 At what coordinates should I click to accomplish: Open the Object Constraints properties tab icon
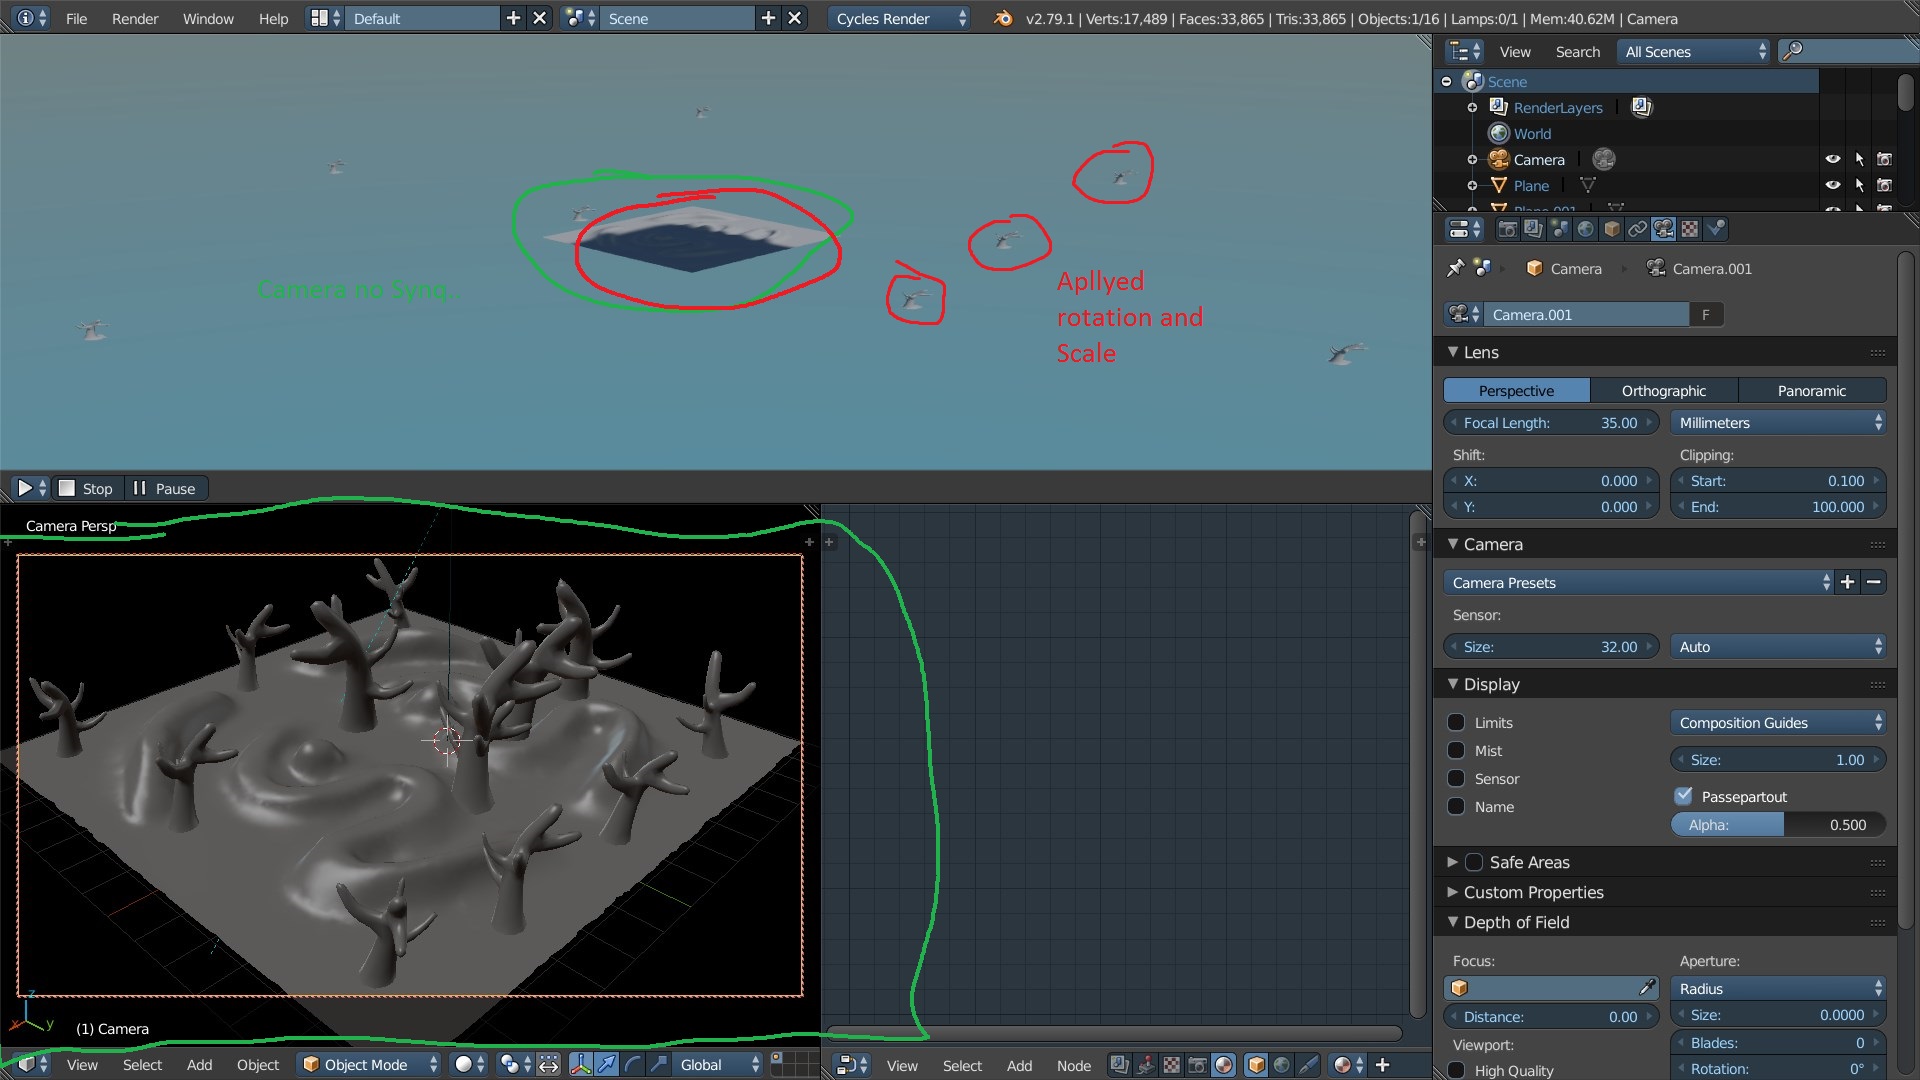pyautogui.click(x=1637, y=229)
